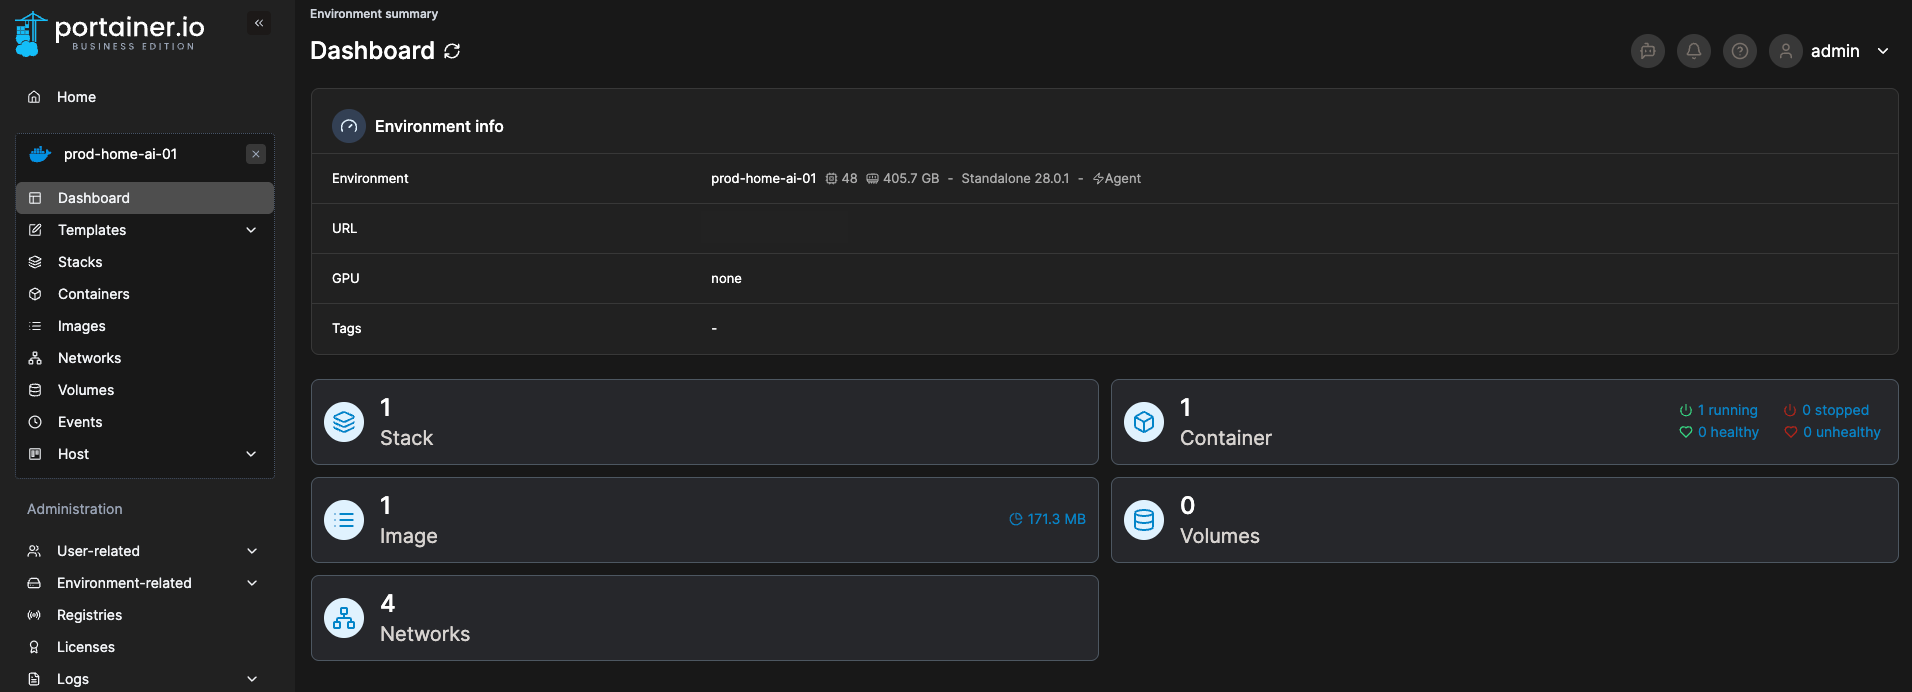Click the Container tile cube icon
Screen dimensions: 1912x692
point(1144,422)
